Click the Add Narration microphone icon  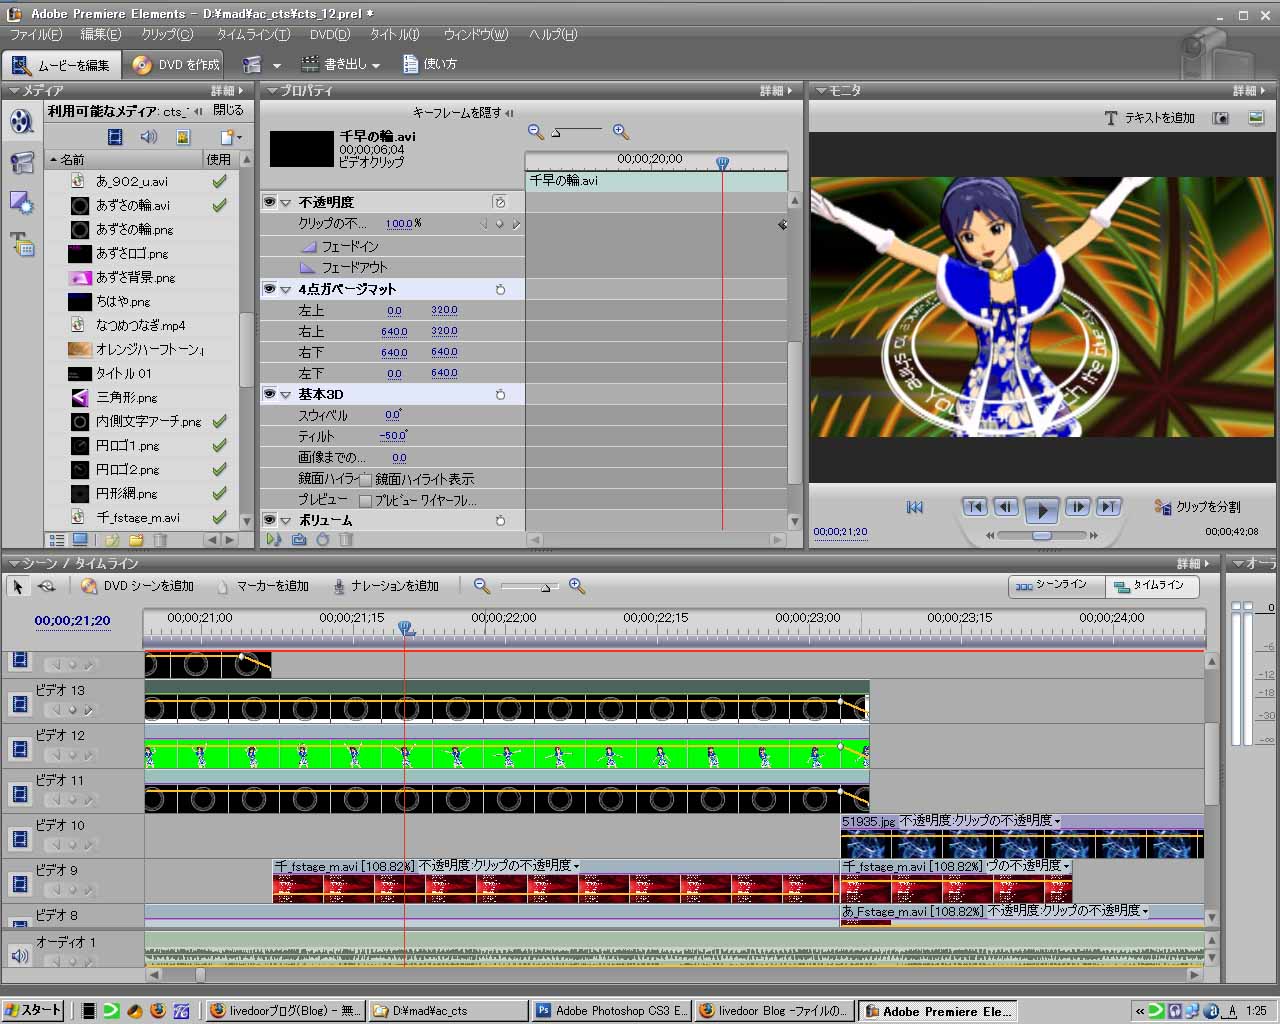click(339, 586)
